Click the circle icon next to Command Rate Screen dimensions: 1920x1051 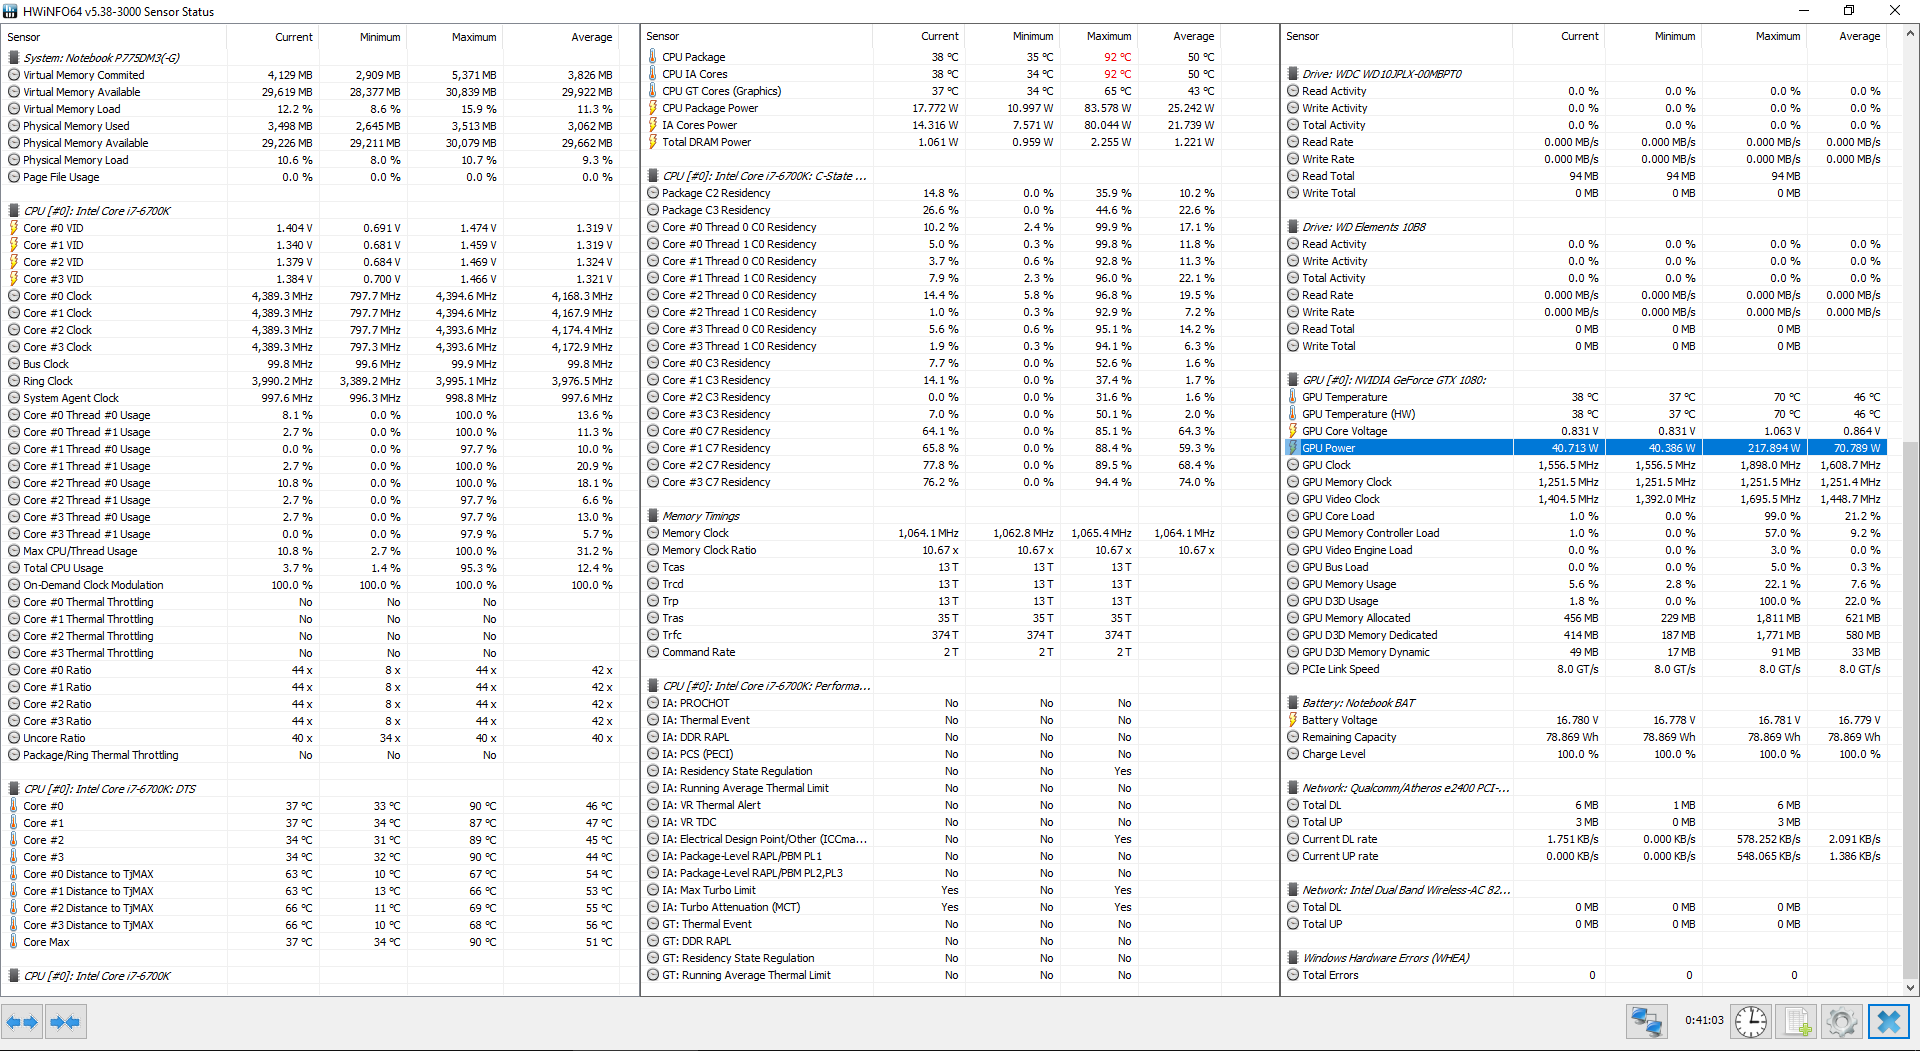[653, 652]
